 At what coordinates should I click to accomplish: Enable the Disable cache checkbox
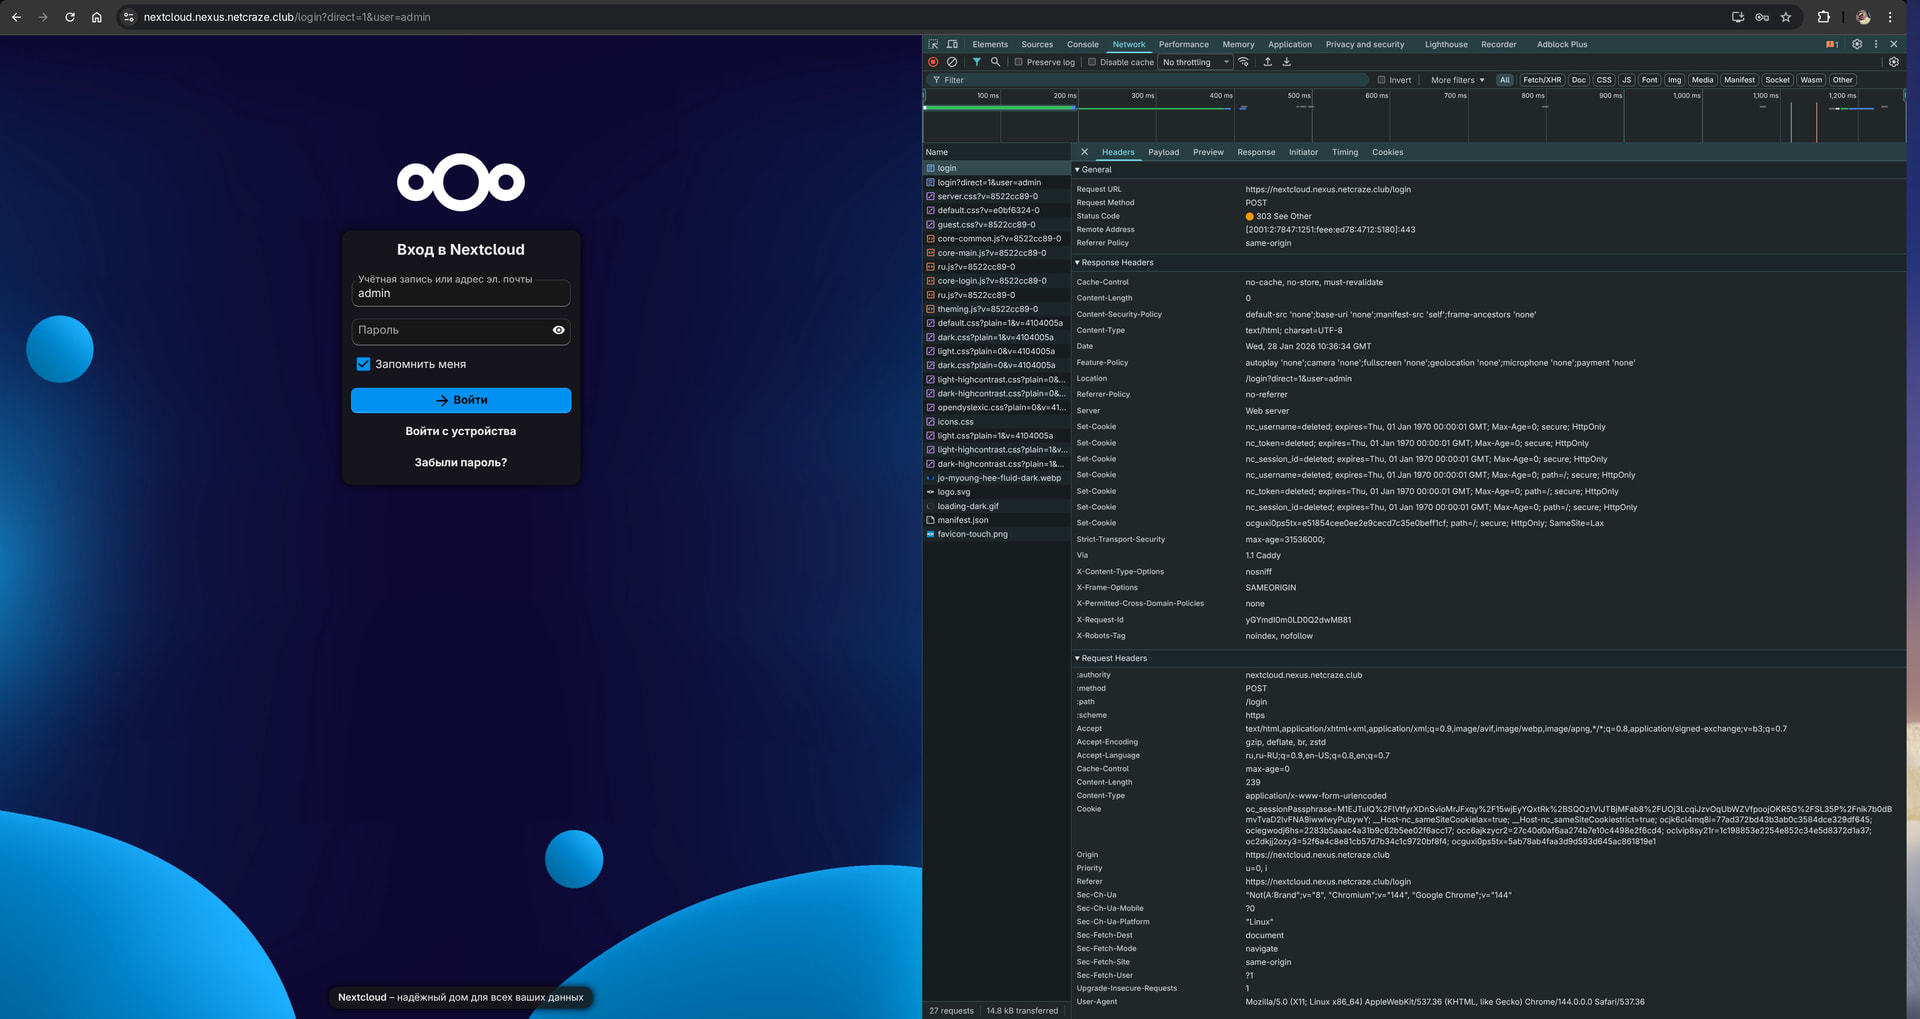click(x=1092, y=62)
